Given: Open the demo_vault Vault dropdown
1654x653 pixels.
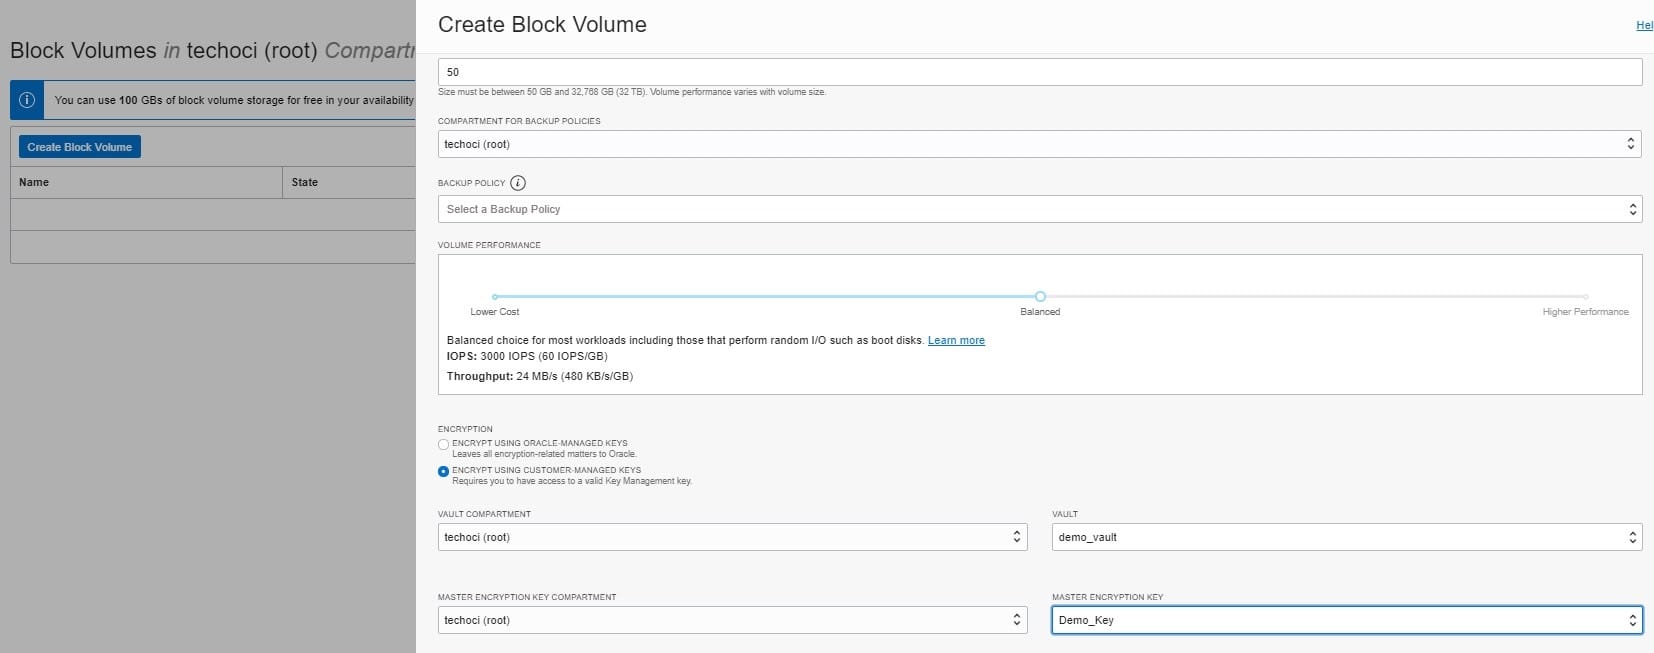Looking at the screenshot, I should 1346,537.
